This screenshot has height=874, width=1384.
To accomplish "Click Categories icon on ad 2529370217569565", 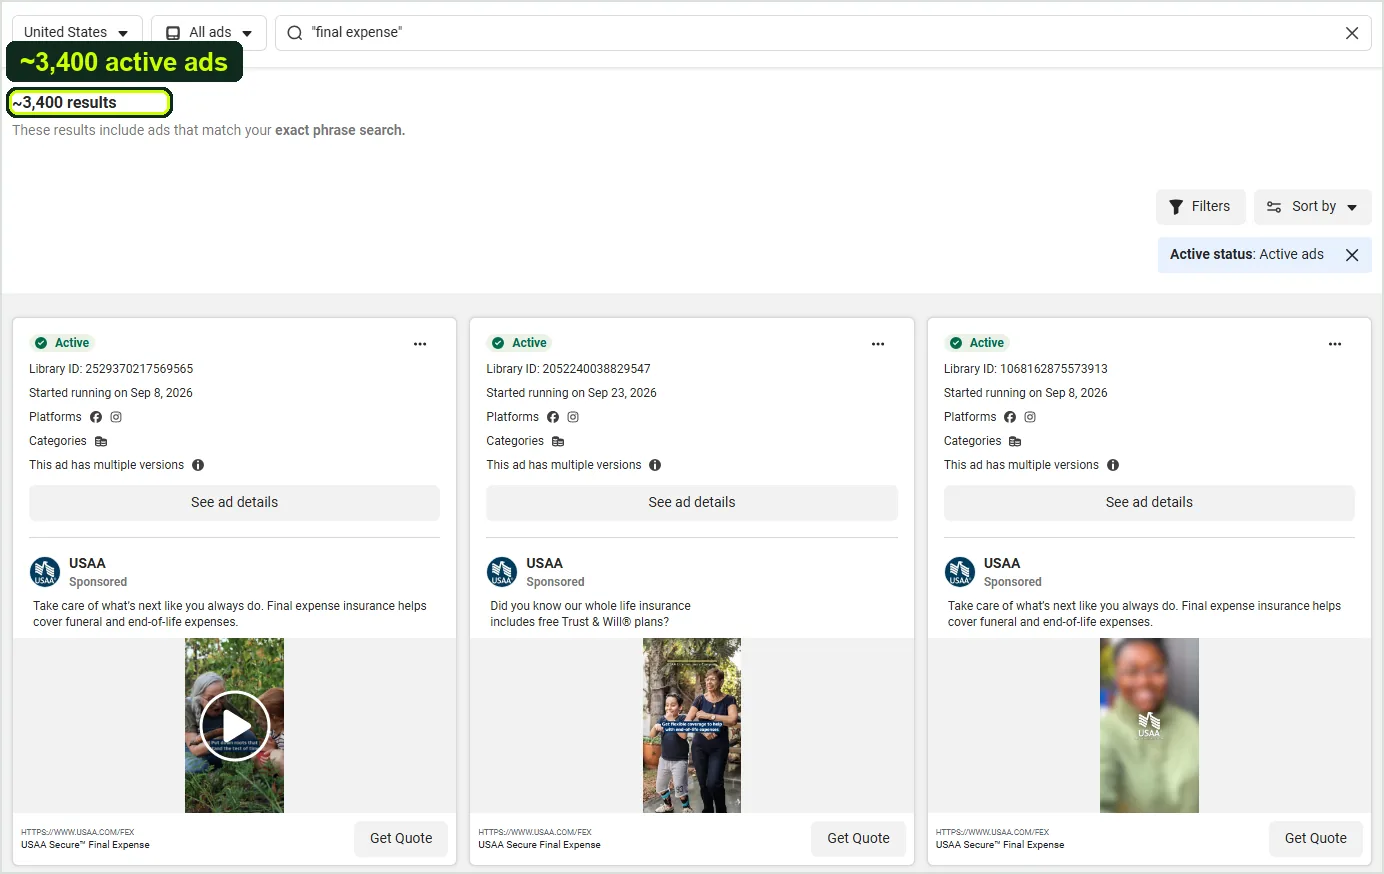I will pyautogui.click(x=101, y=441).
